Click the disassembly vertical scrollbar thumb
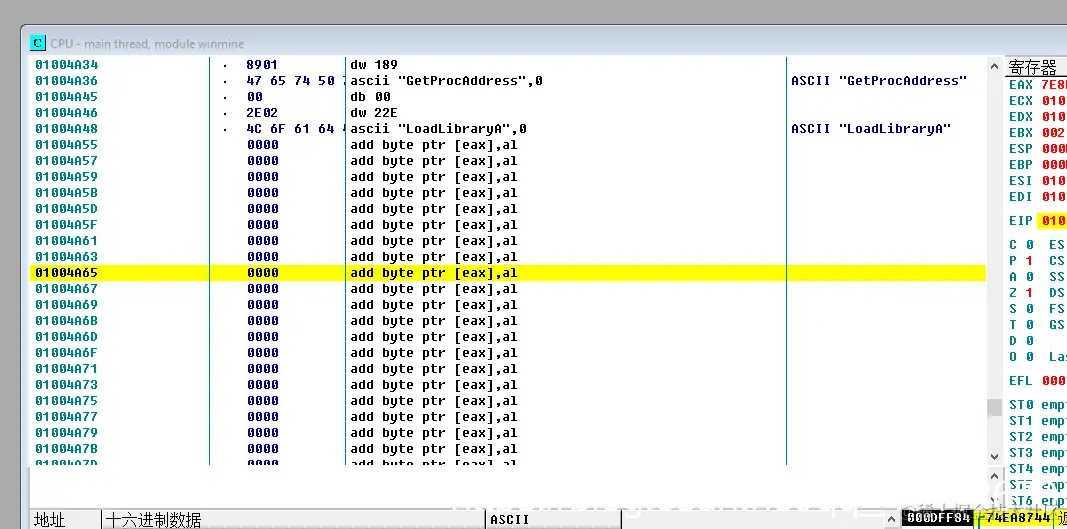1067x529 pixels. click(994, 407)
